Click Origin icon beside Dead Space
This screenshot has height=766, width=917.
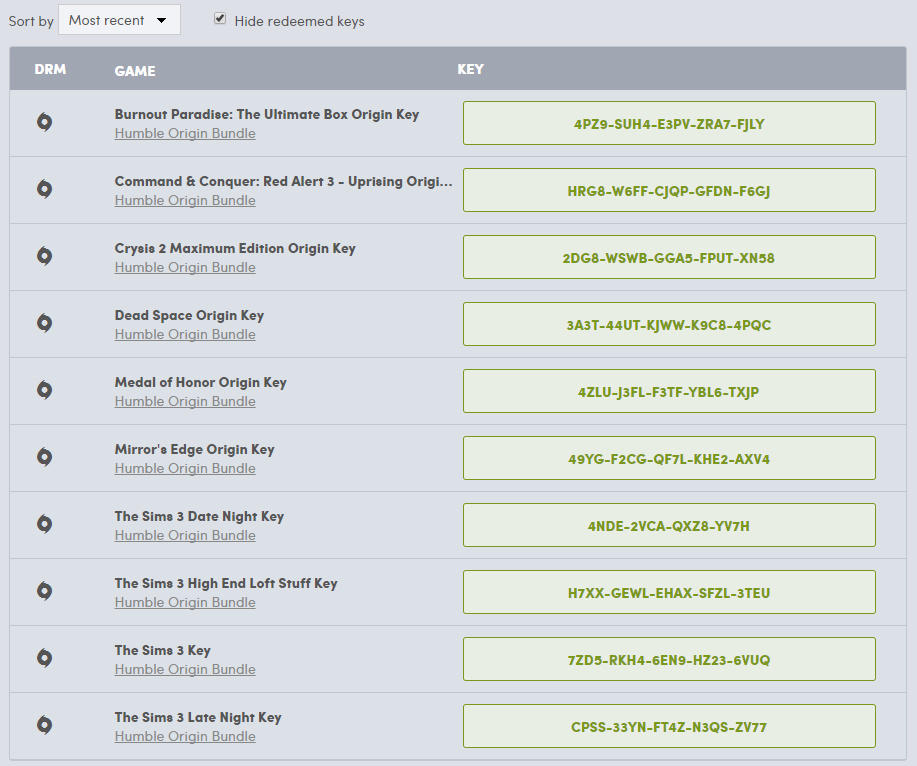44,323
